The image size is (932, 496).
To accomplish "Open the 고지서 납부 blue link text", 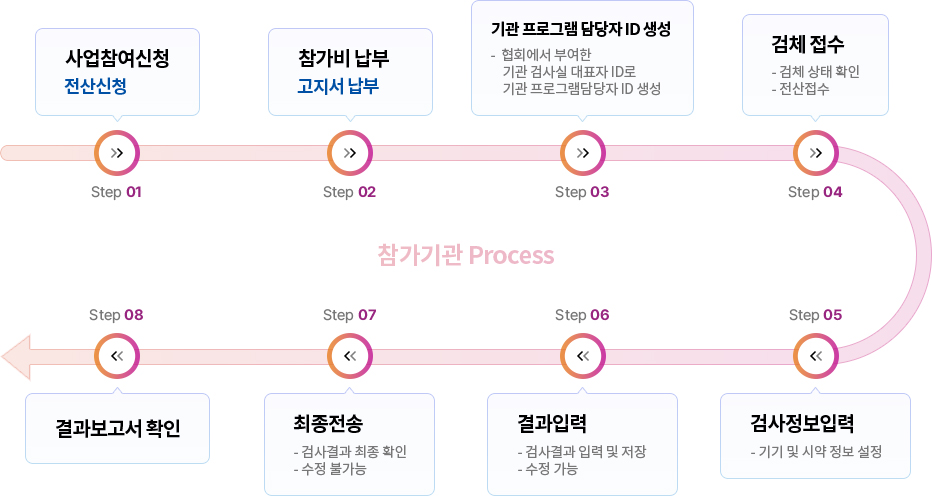I will point(338,86).
